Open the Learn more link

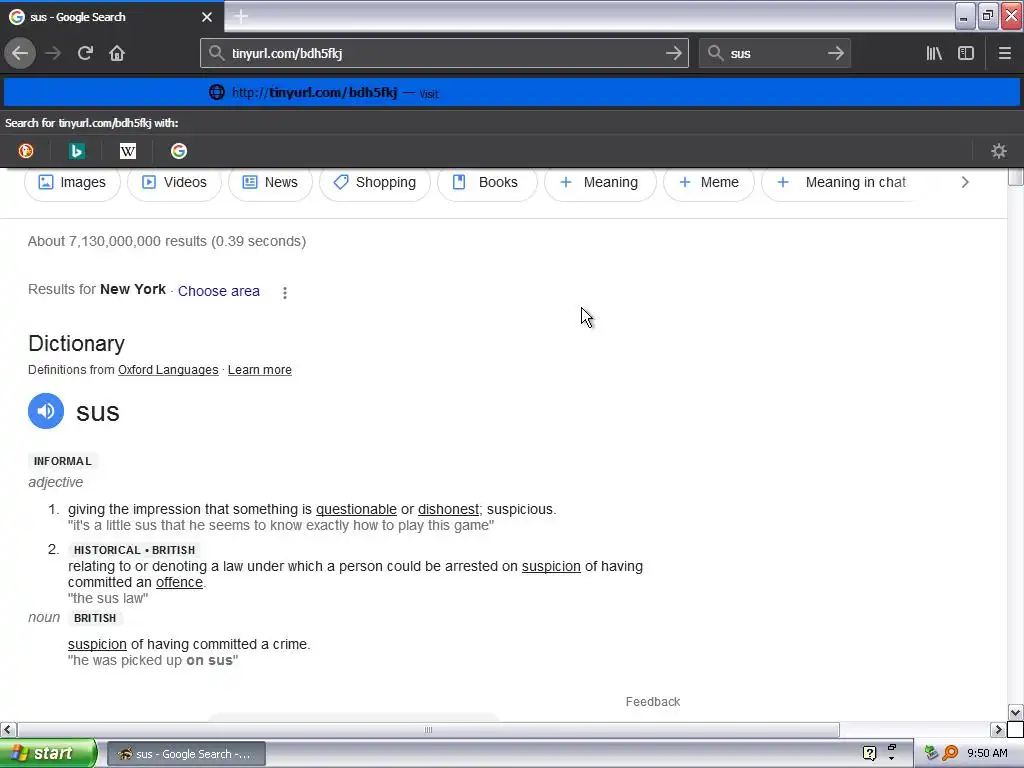click(x=260, y=370)
